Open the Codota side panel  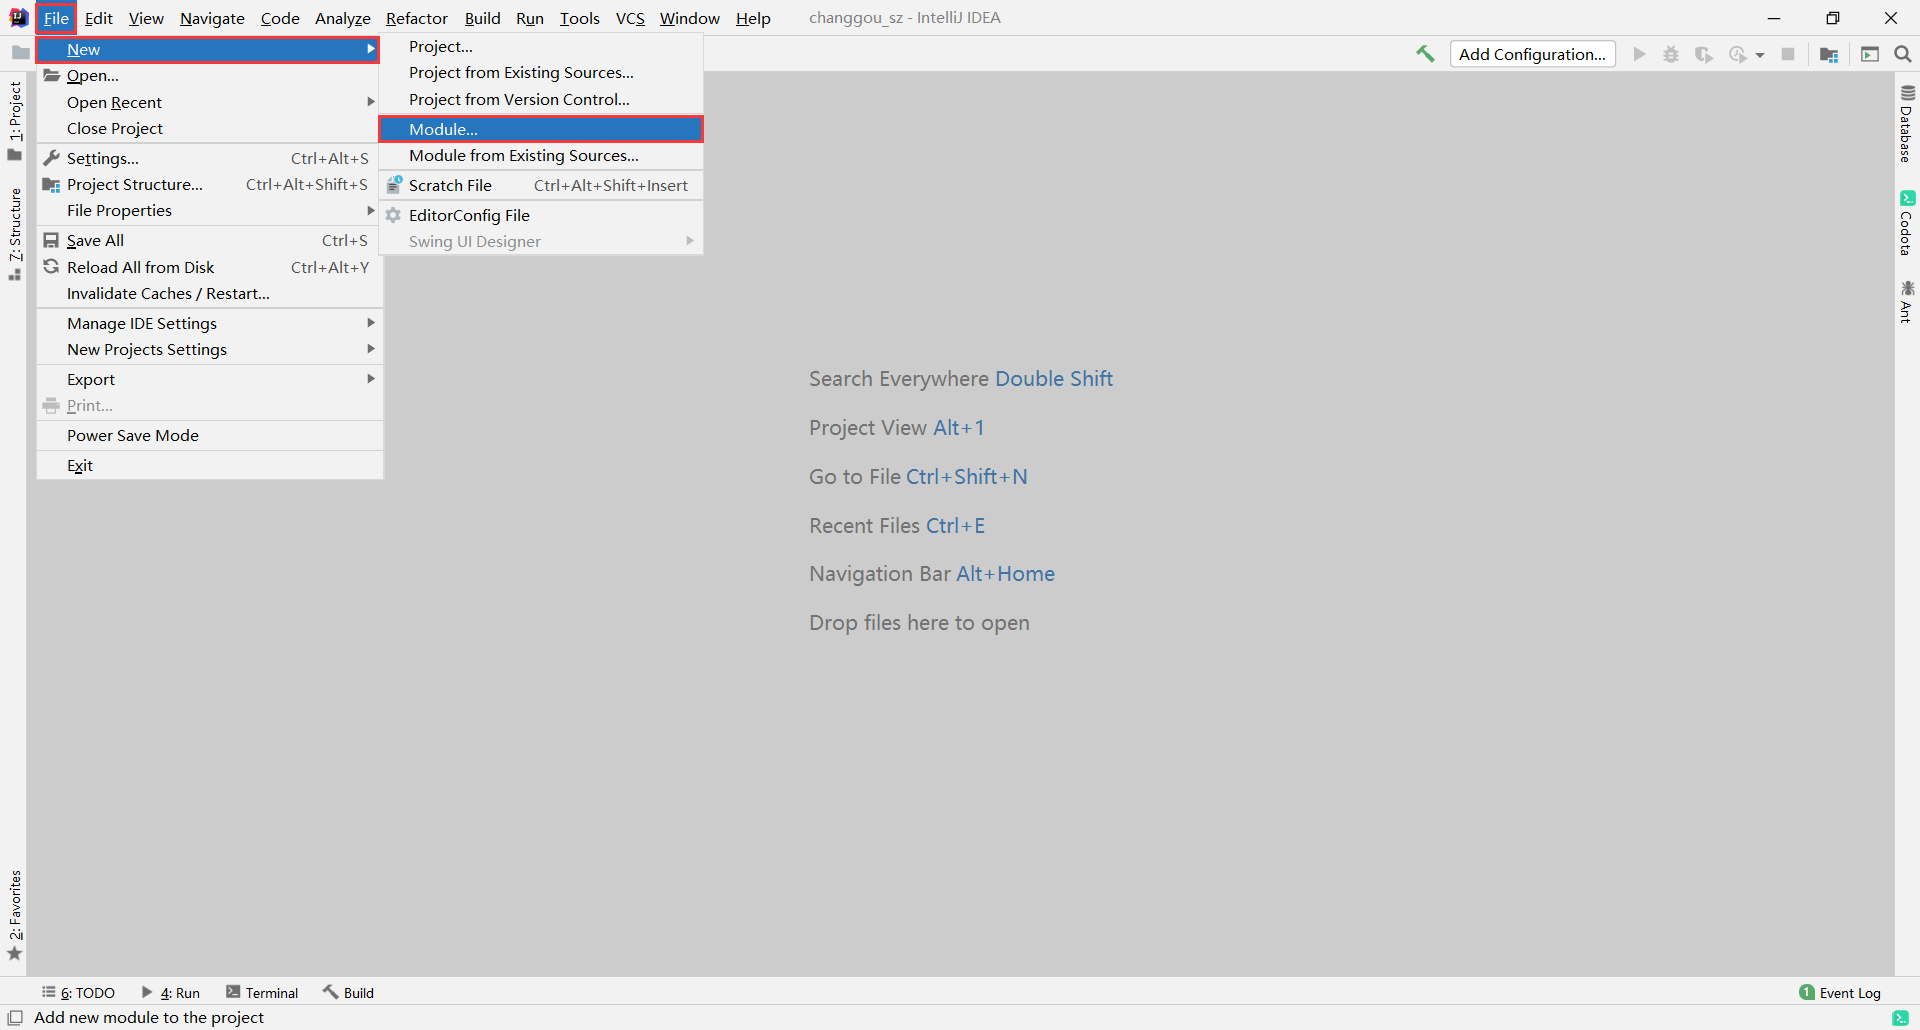coord(1907,223)
